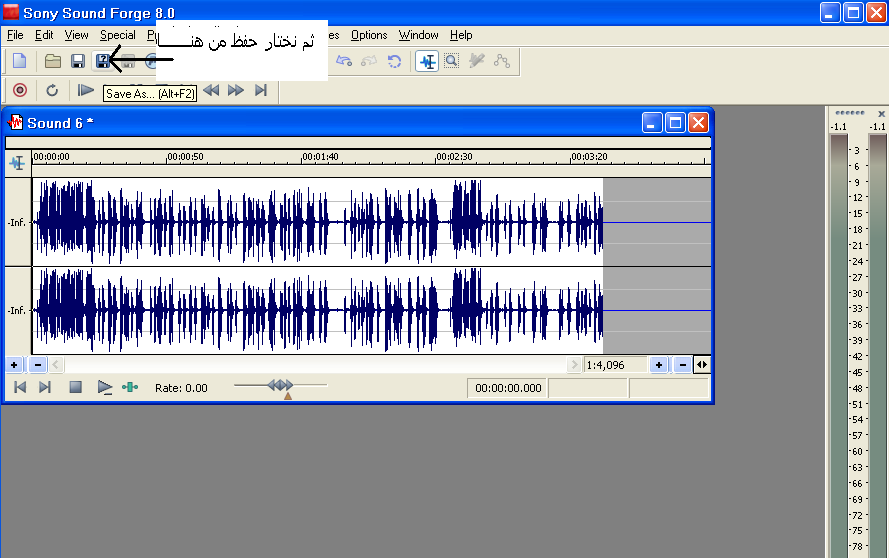Select the Edit tool in the toolbar

(x=427, y=61)
